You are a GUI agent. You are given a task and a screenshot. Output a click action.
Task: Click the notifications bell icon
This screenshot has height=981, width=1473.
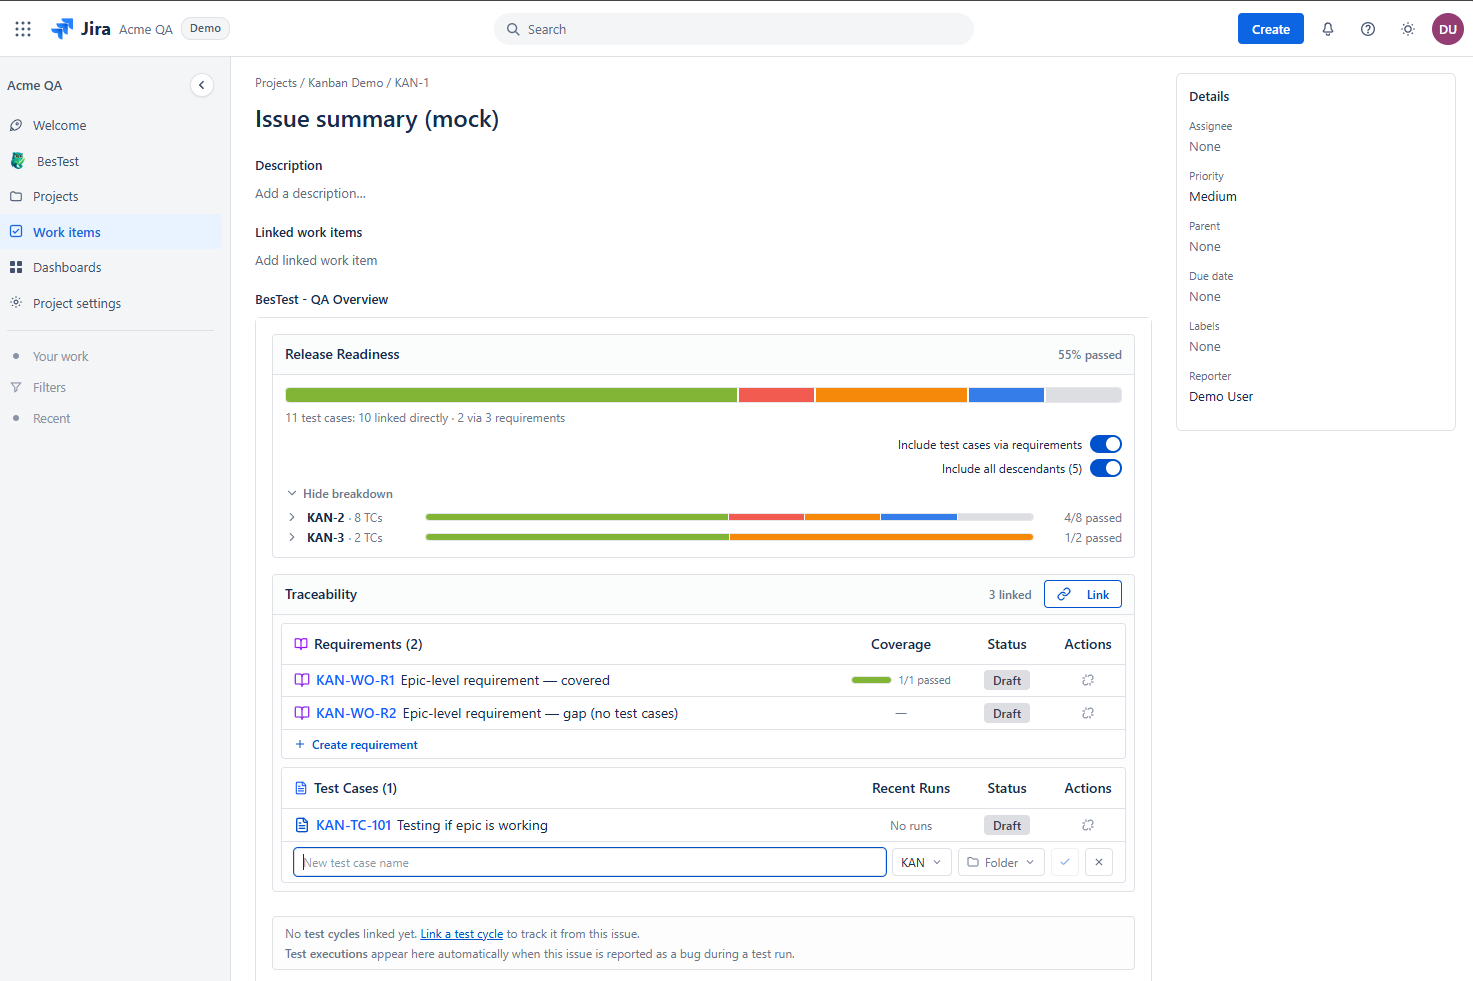coord(1328,29)
